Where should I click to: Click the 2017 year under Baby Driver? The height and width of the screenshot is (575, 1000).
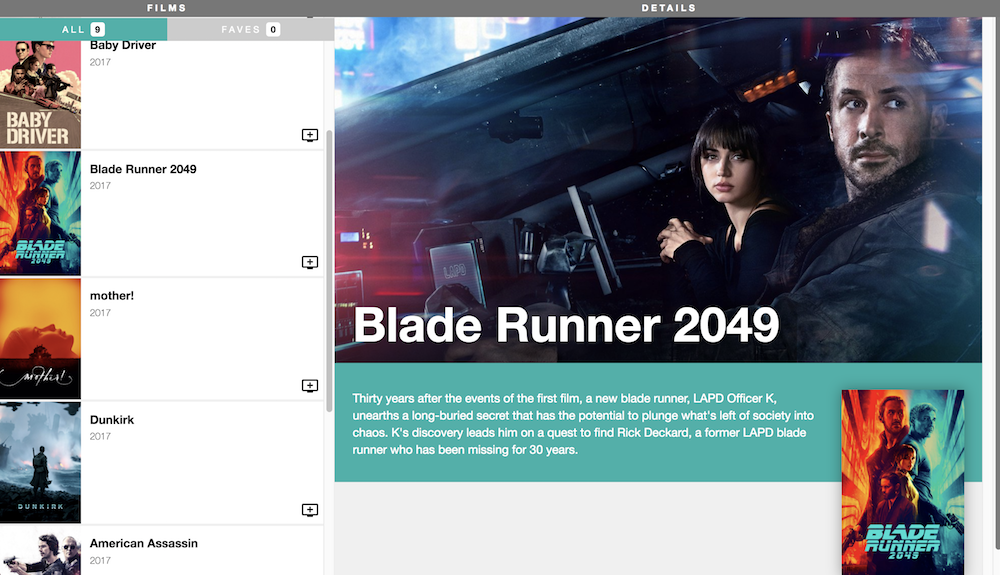[100, 62]
